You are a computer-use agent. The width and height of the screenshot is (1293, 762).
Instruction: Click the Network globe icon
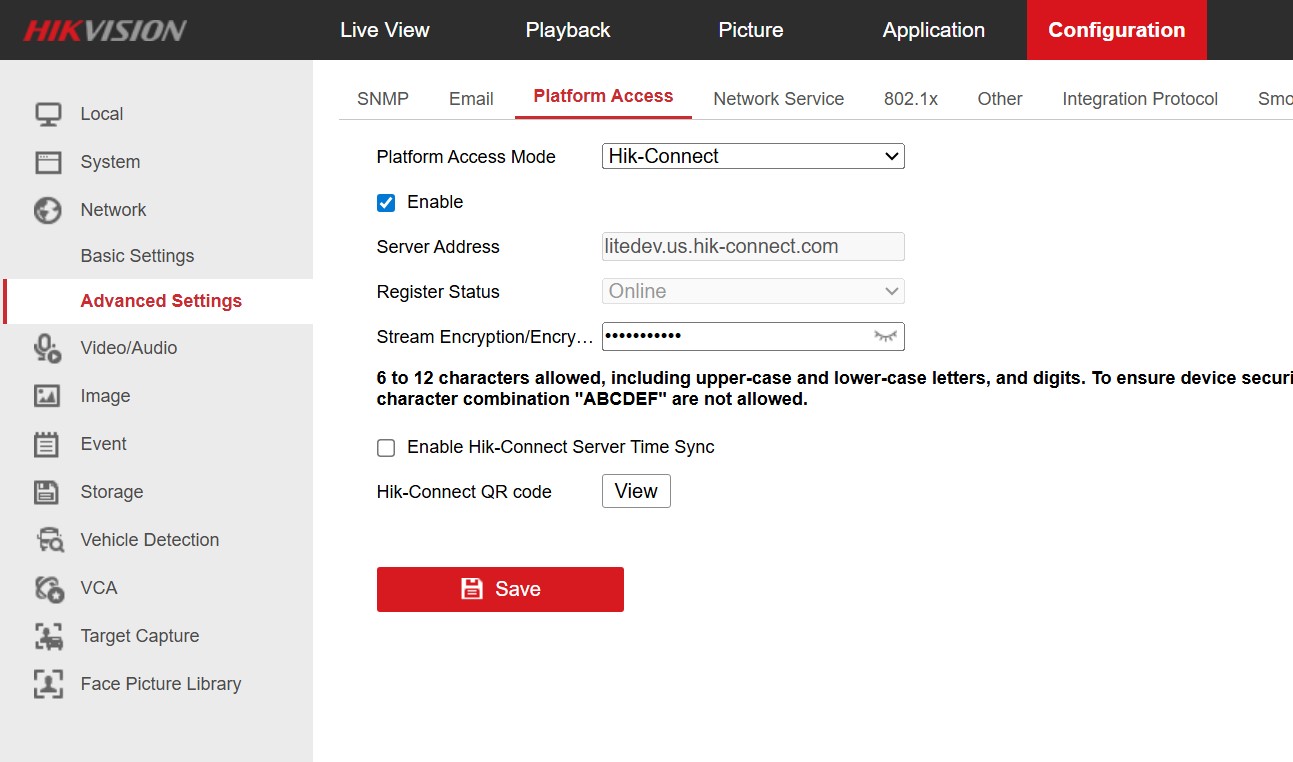[47, 210]
